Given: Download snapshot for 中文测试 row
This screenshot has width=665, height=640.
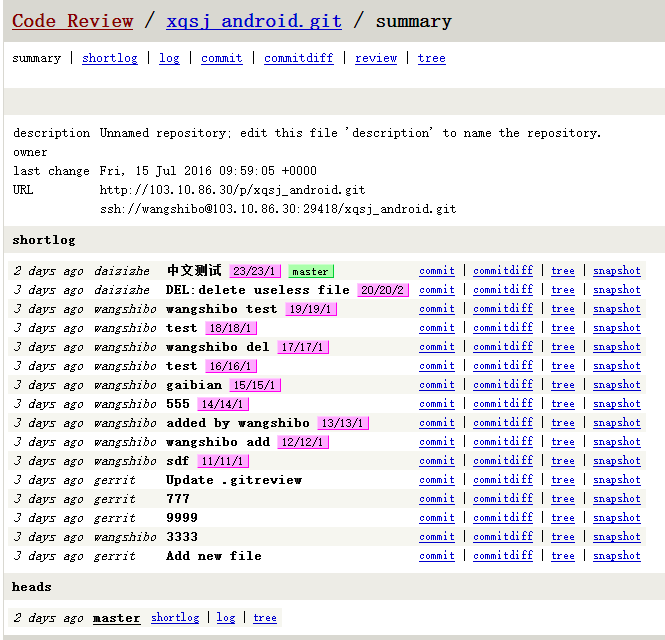Looking at the screenshot, I should [617, 271].
